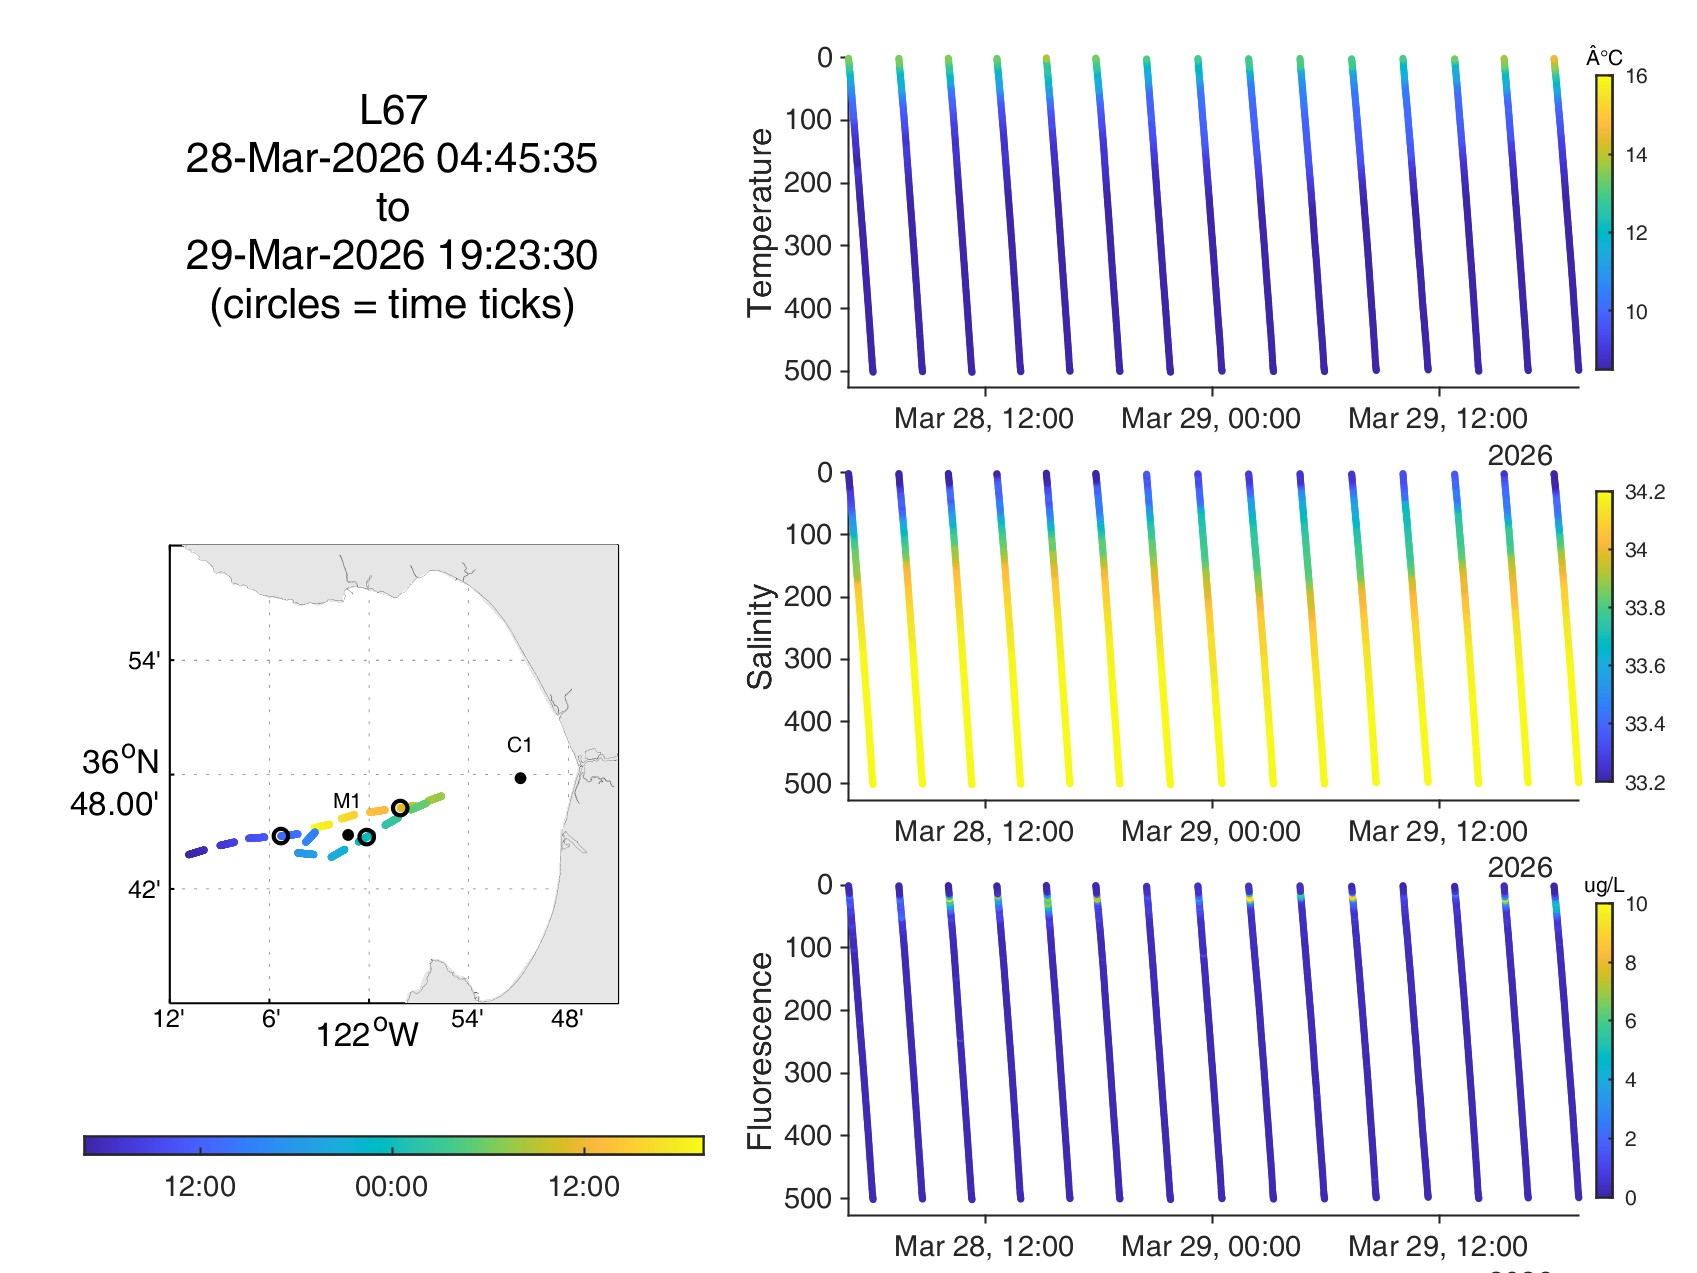Click the '(circles = time ticks)' note
The image size is (1697, 1273).
click(392, 305)
